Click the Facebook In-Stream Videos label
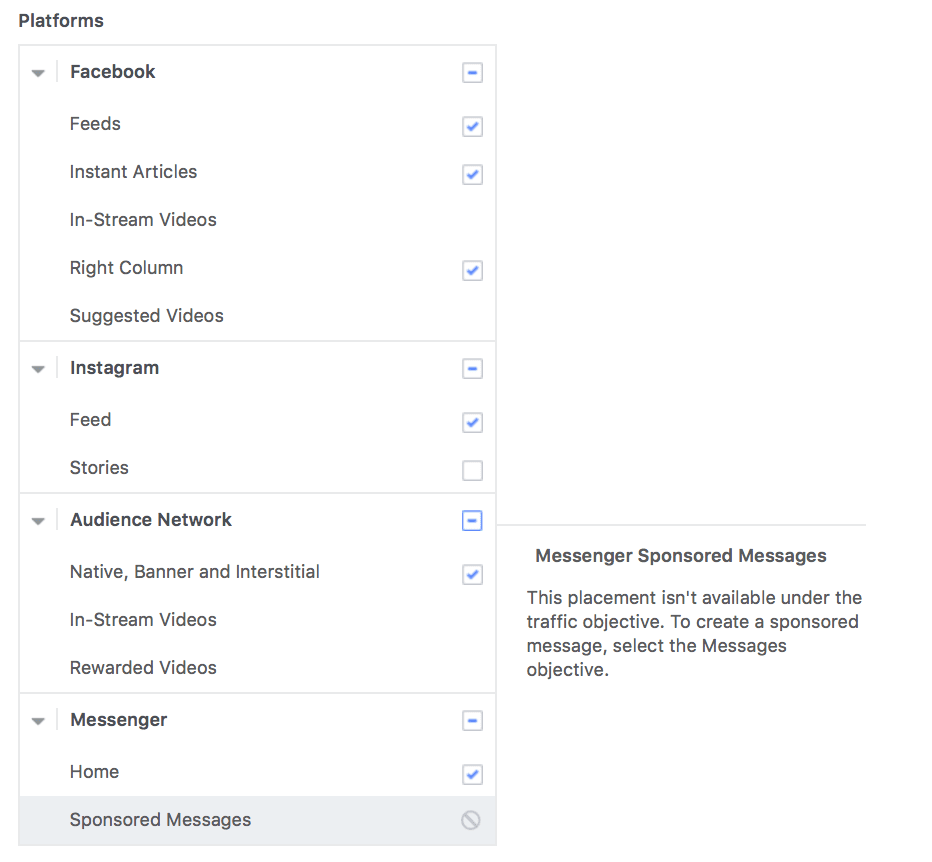932x862 pixels. coord(143,220)
